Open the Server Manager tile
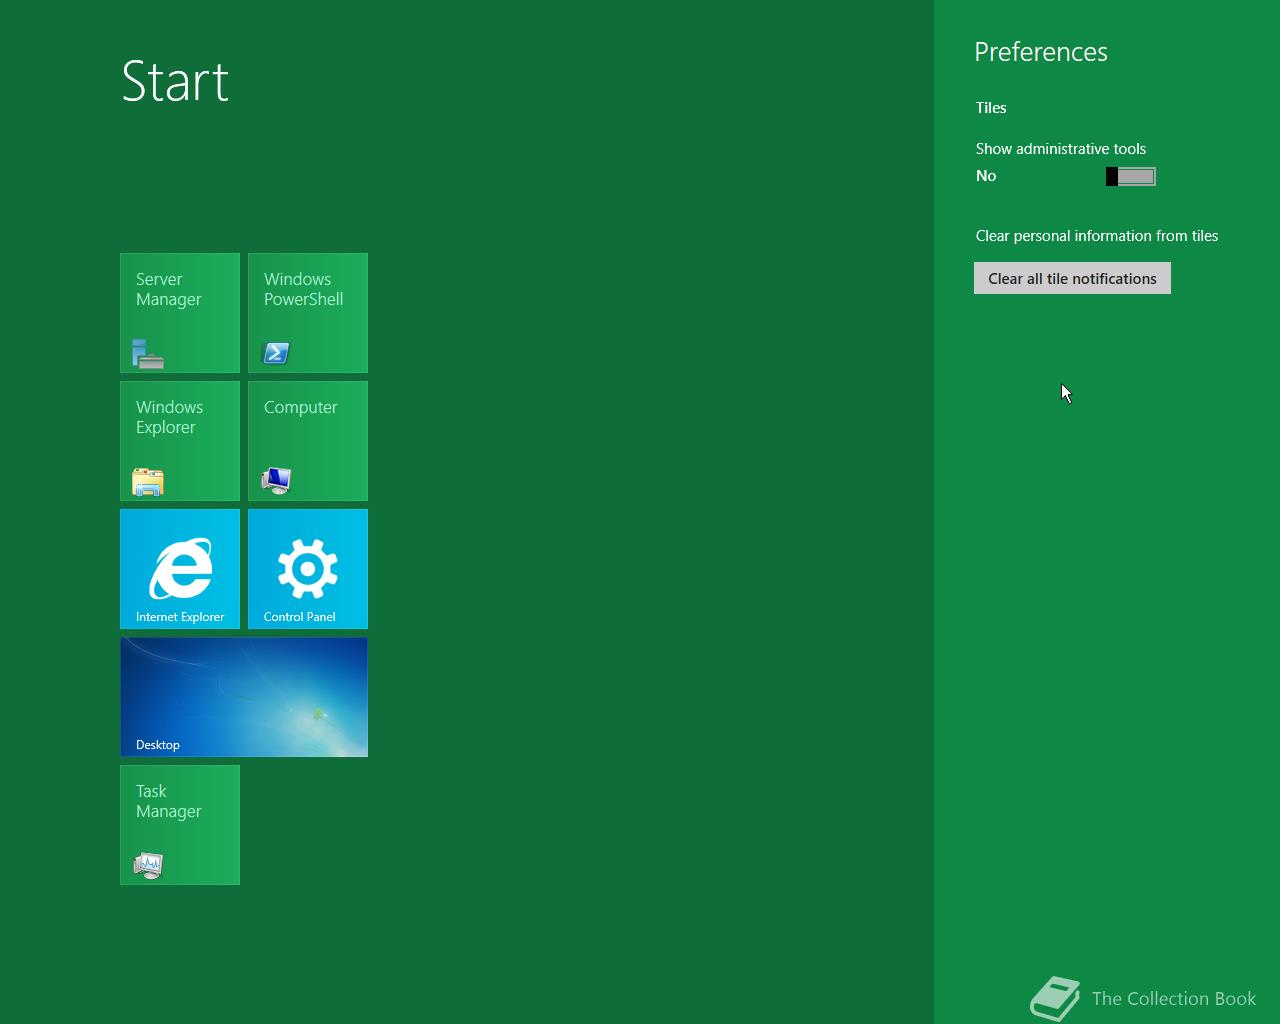The height and width of the screenshot is (1024, 1280). [x=180, y=313]
